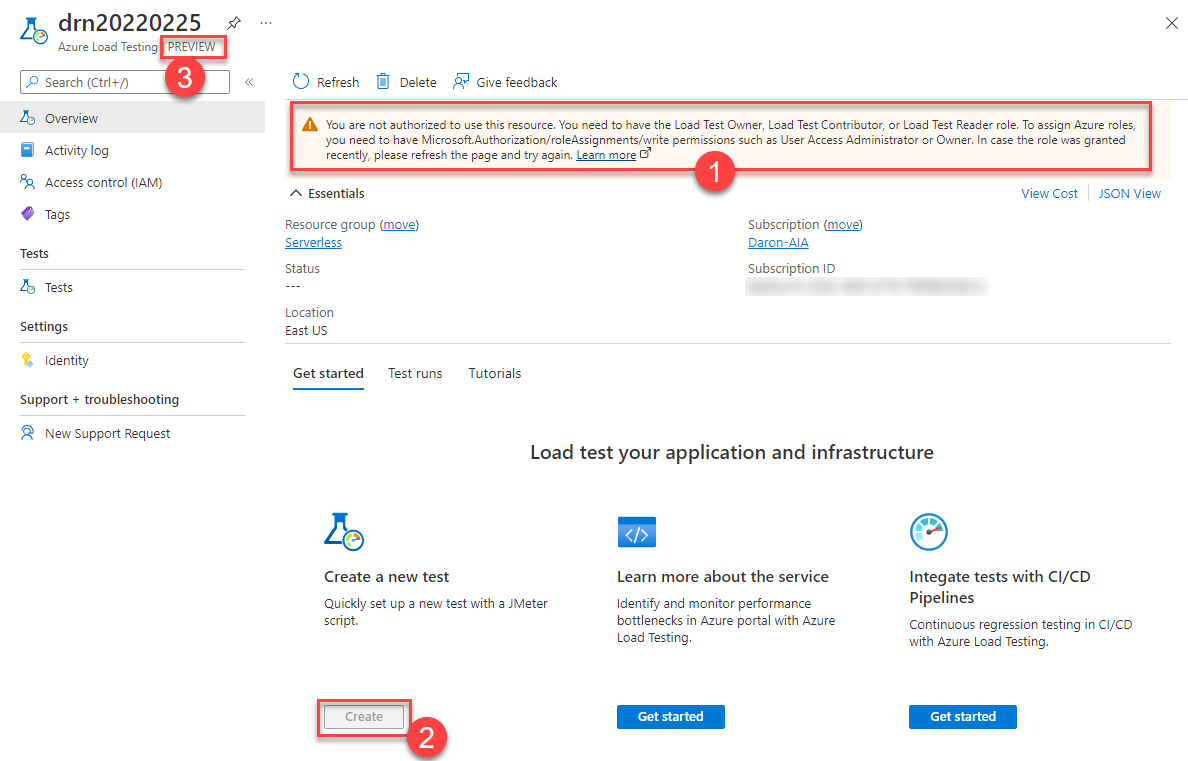Viewport: 1188px width, 761px height.
Task: Delete this resource using toolbar icon
Action: 405,82
